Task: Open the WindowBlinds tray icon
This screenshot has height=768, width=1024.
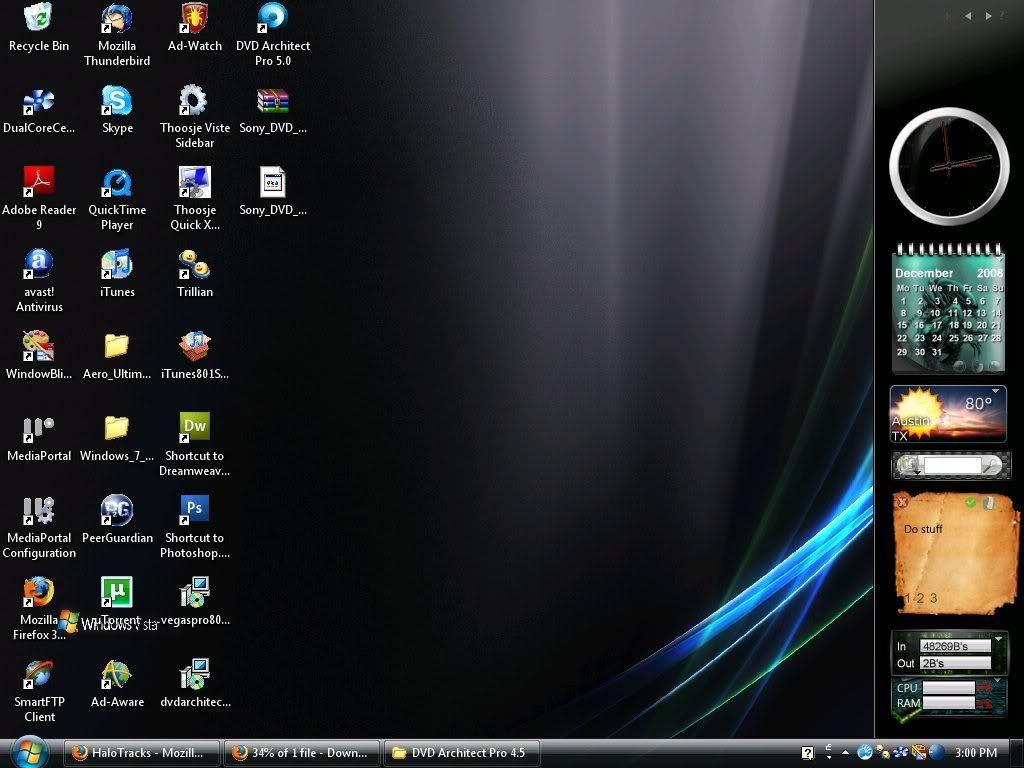Action: (919, 753)
